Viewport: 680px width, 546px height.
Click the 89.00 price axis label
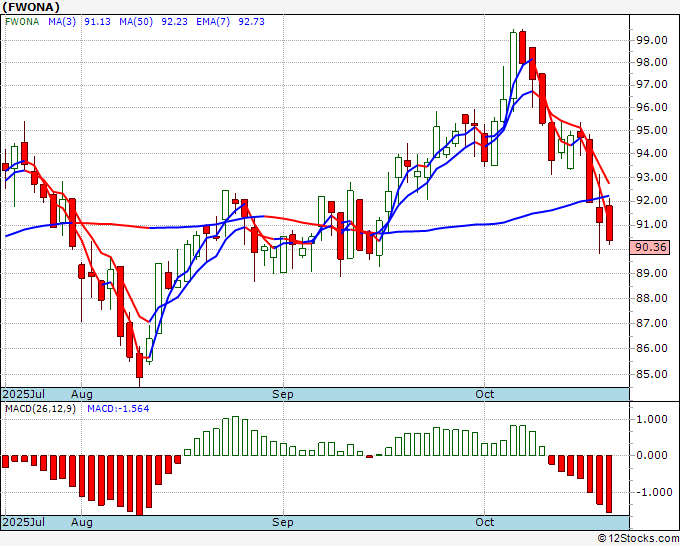coord(651,273)
